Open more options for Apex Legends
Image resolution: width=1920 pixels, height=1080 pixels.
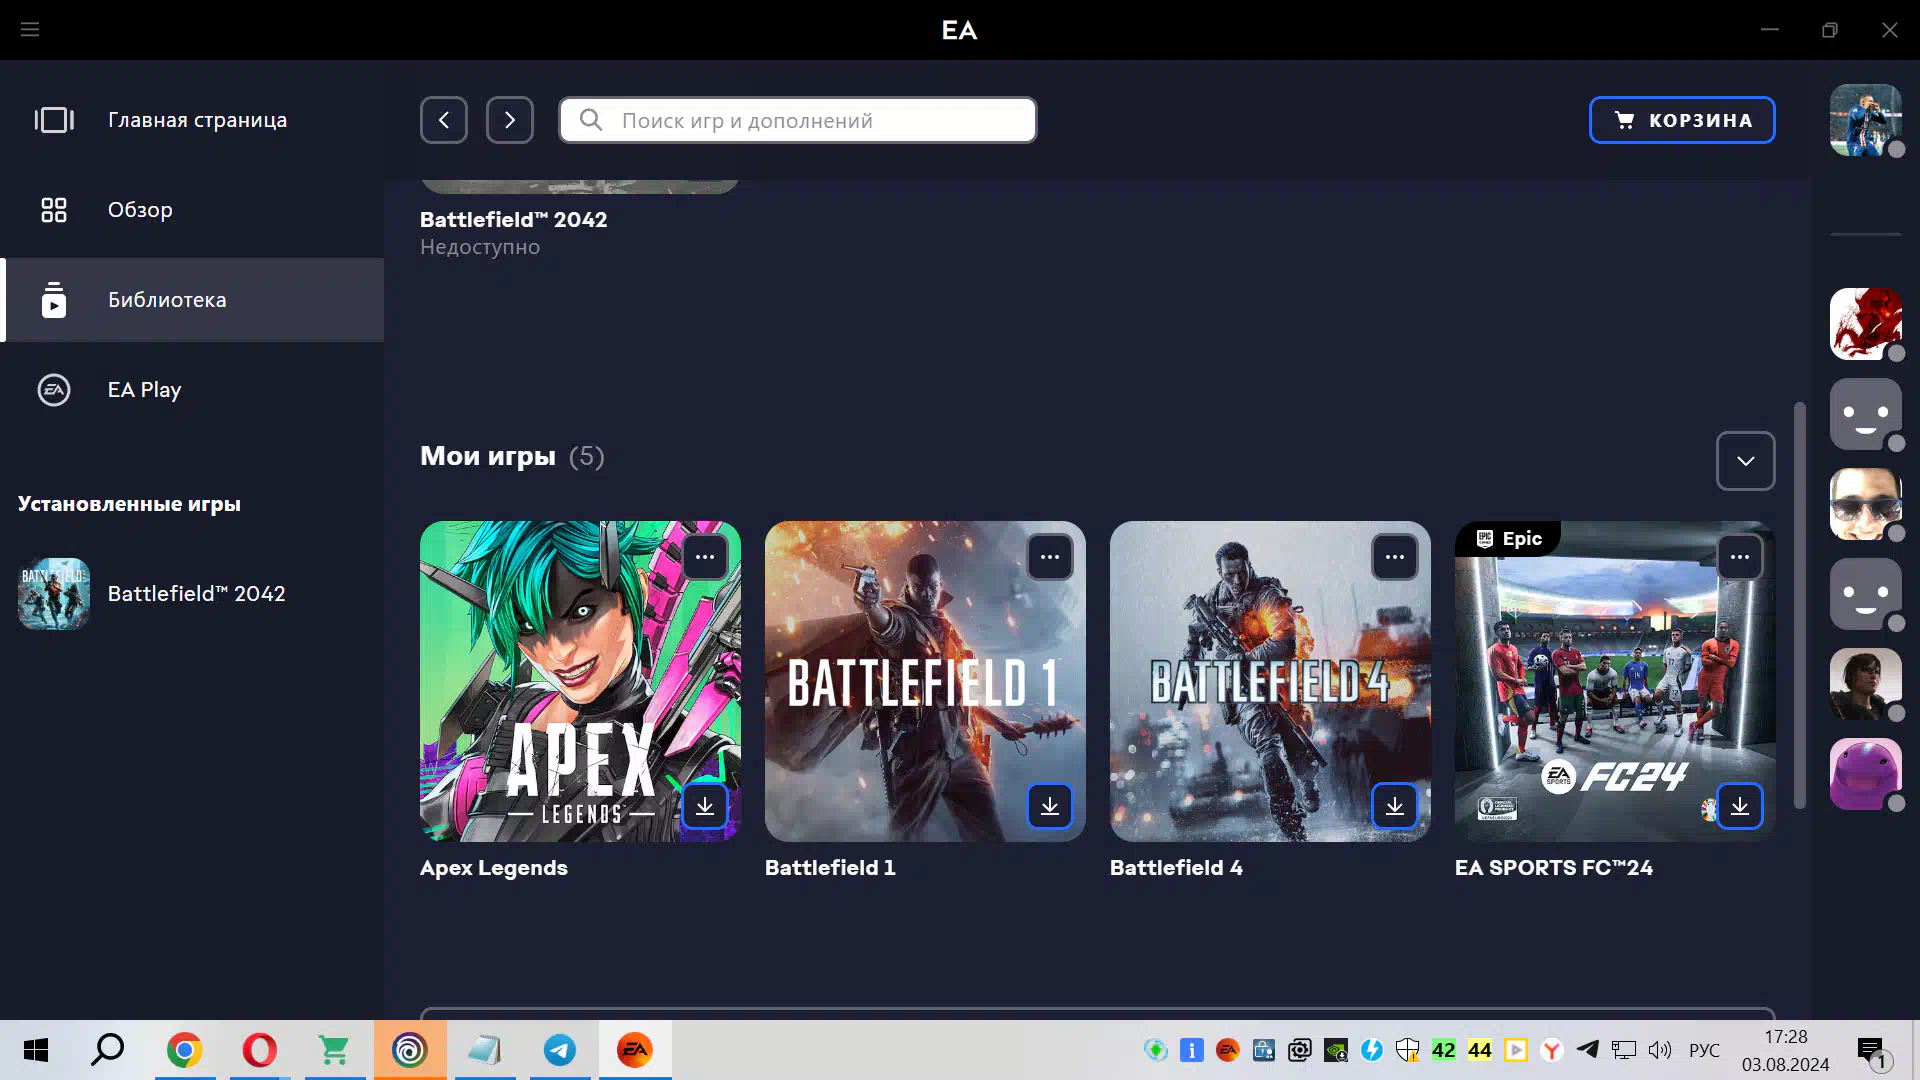[x=705, y=557]
